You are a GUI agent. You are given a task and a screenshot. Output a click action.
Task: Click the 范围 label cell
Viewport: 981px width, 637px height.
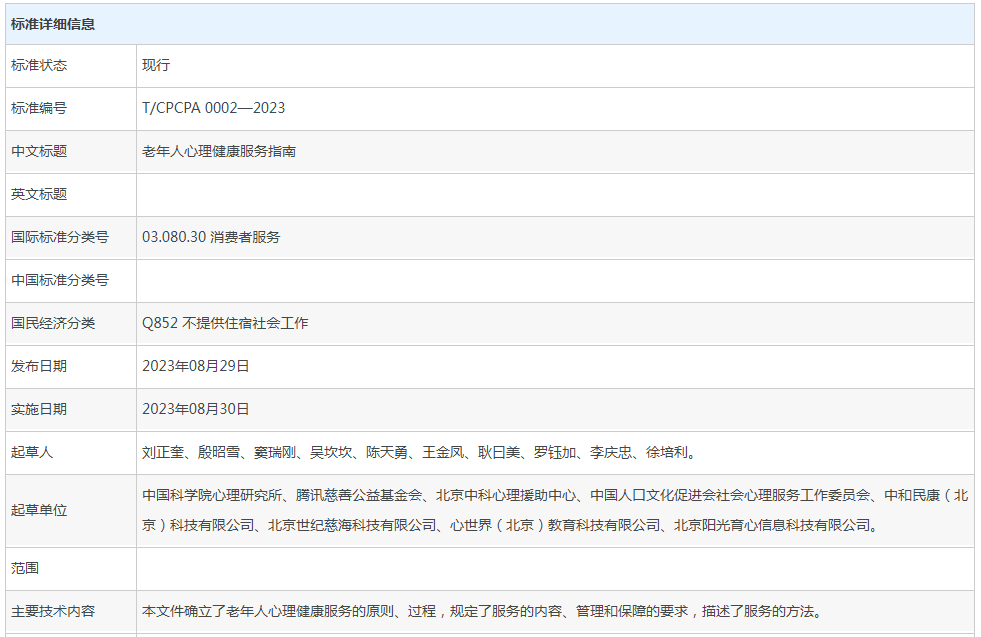(25, 568)
